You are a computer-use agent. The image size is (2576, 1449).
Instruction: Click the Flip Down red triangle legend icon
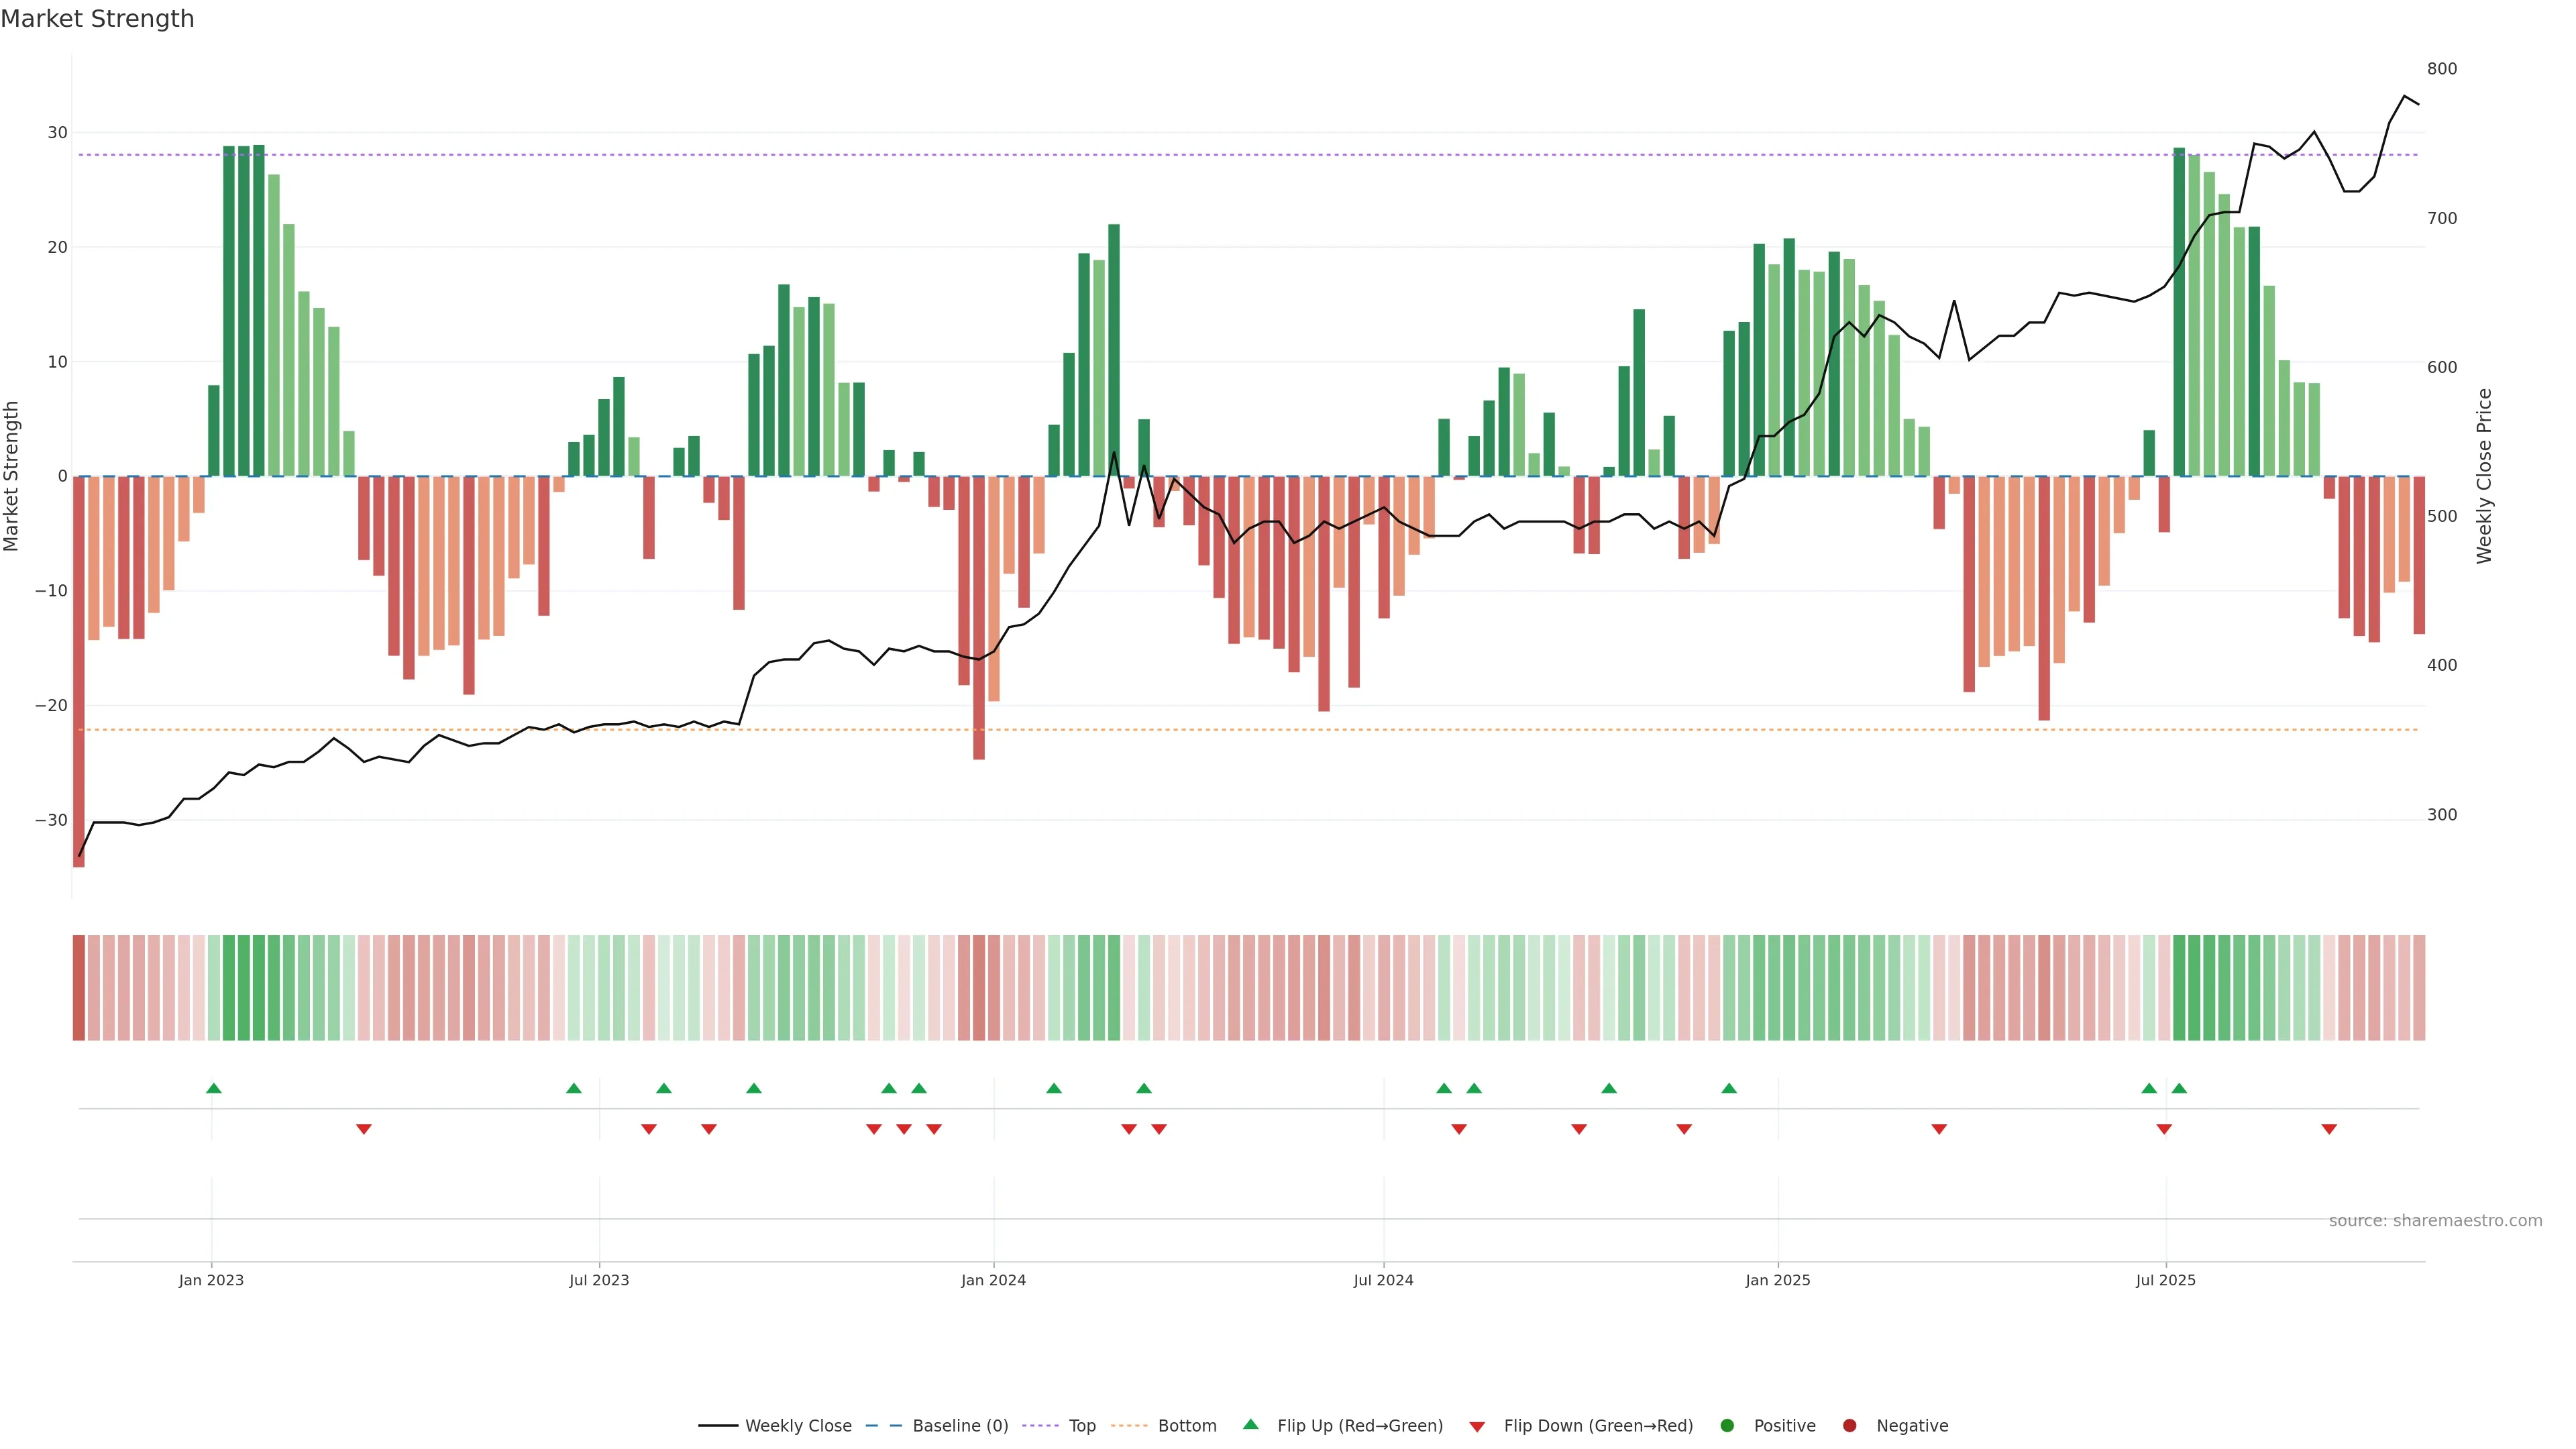(1477, 1426)
